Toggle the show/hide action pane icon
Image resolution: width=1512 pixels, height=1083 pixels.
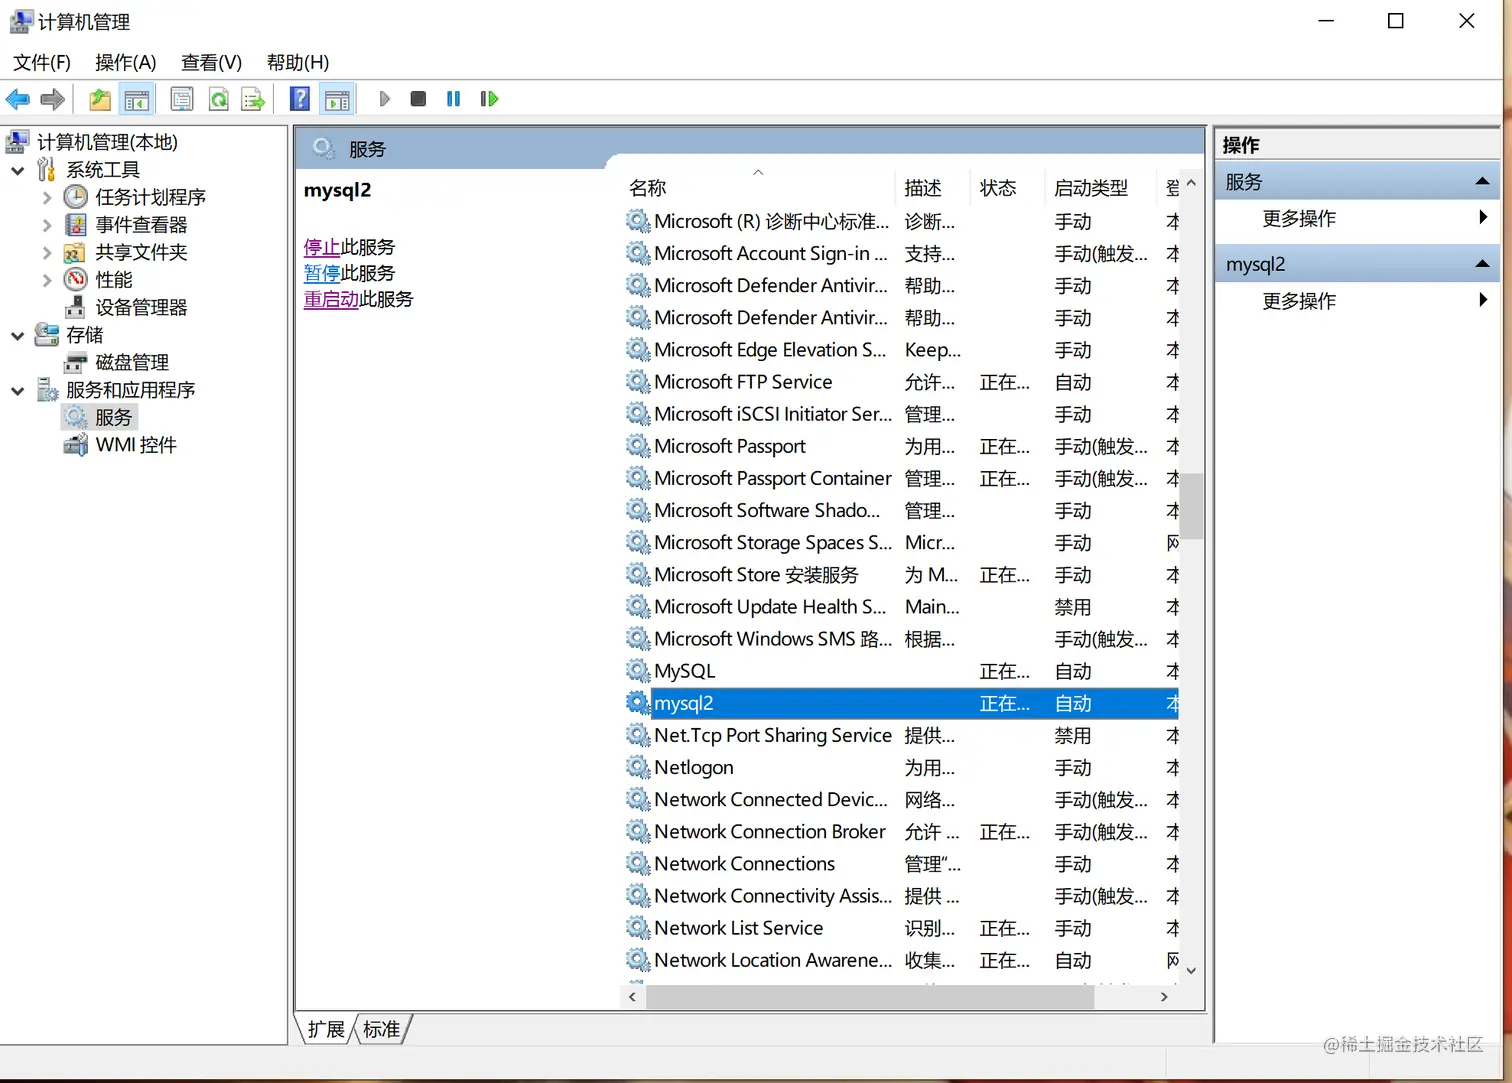tap(338, 99)
